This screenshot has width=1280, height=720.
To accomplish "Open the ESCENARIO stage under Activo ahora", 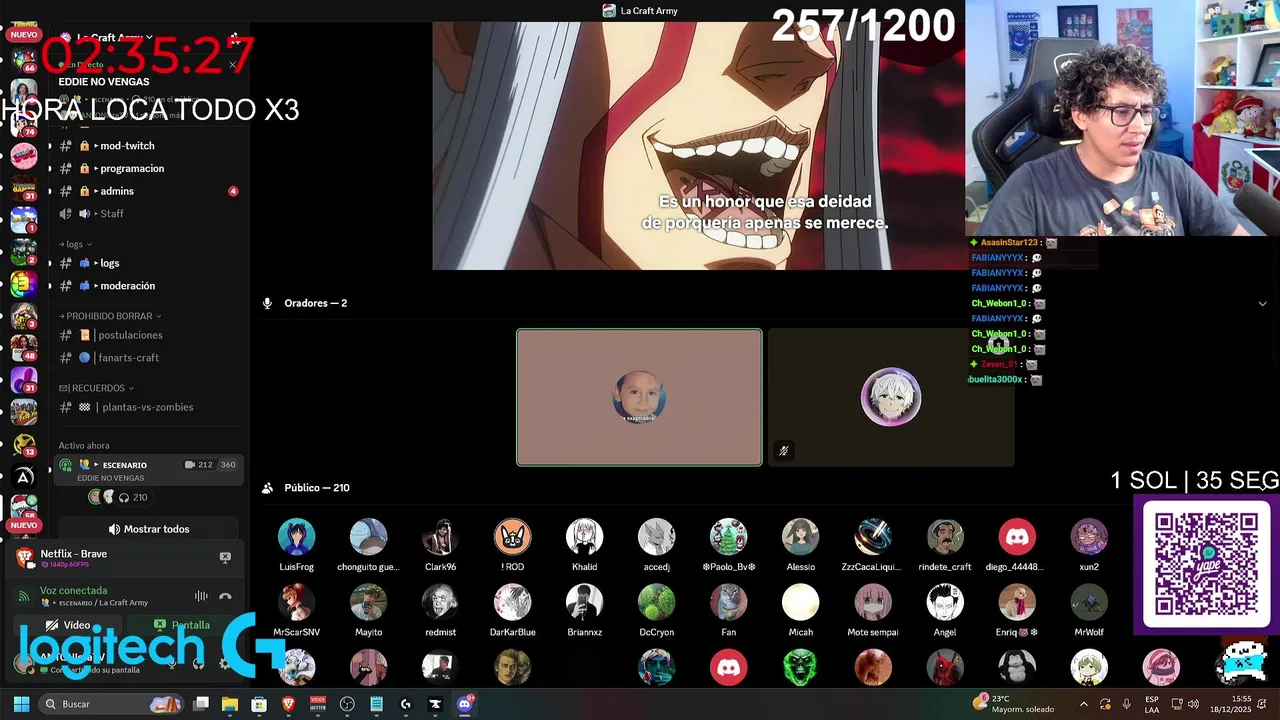I will [x=148, y=470].
